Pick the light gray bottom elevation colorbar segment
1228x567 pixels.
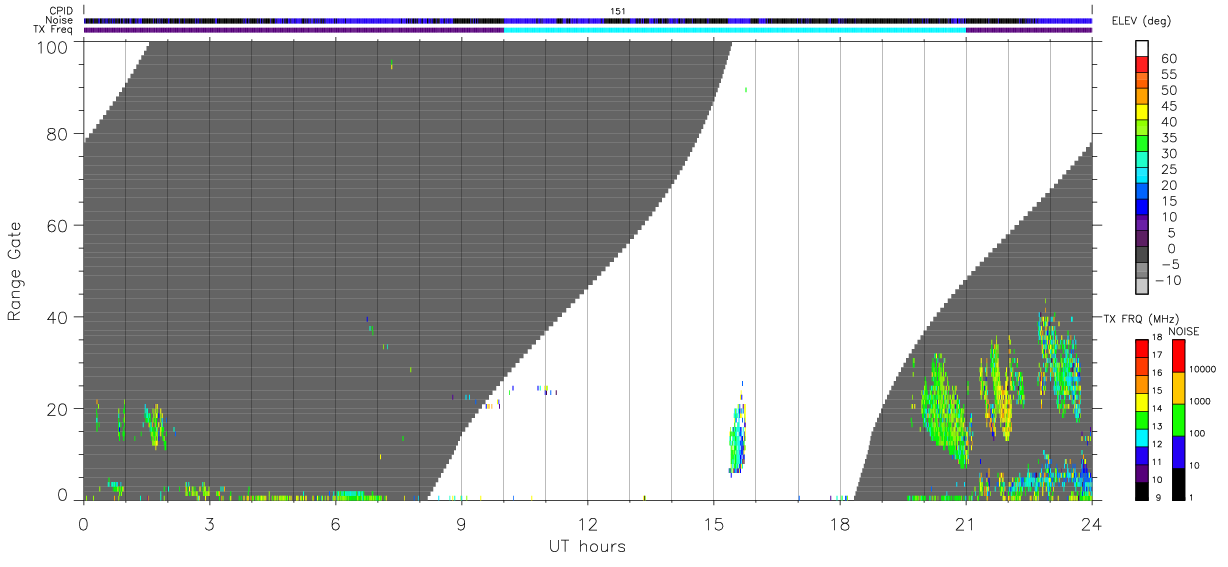point(1143,285)
